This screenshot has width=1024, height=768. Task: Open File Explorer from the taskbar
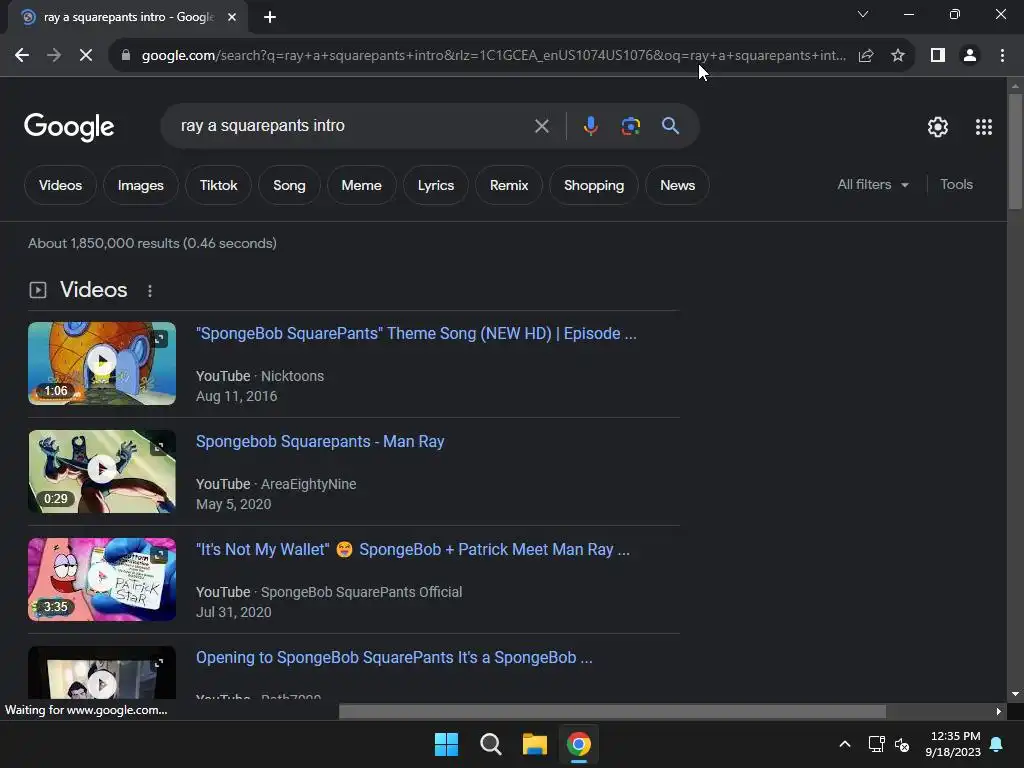534,744
